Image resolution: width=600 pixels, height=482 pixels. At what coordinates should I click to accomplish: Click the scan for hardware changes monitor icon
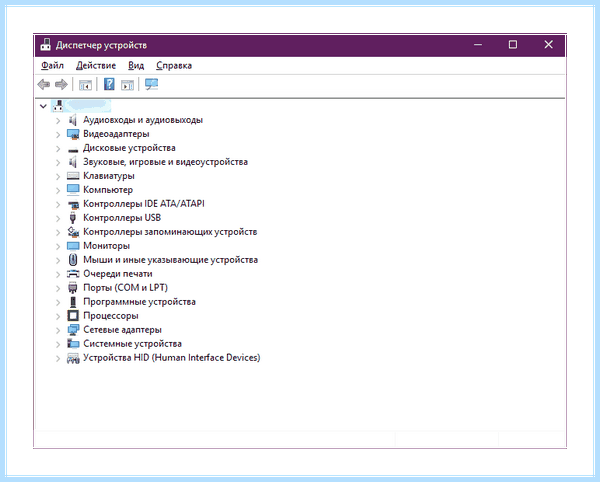tap(152, 84)
